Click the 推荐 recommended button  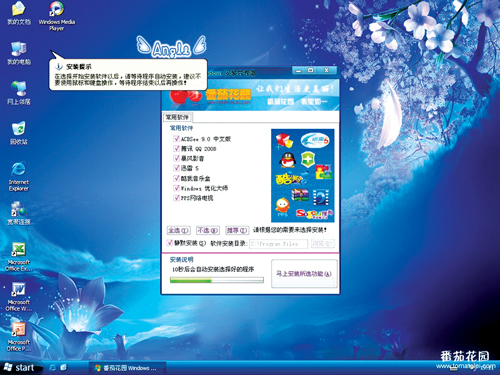coord(237,230)
